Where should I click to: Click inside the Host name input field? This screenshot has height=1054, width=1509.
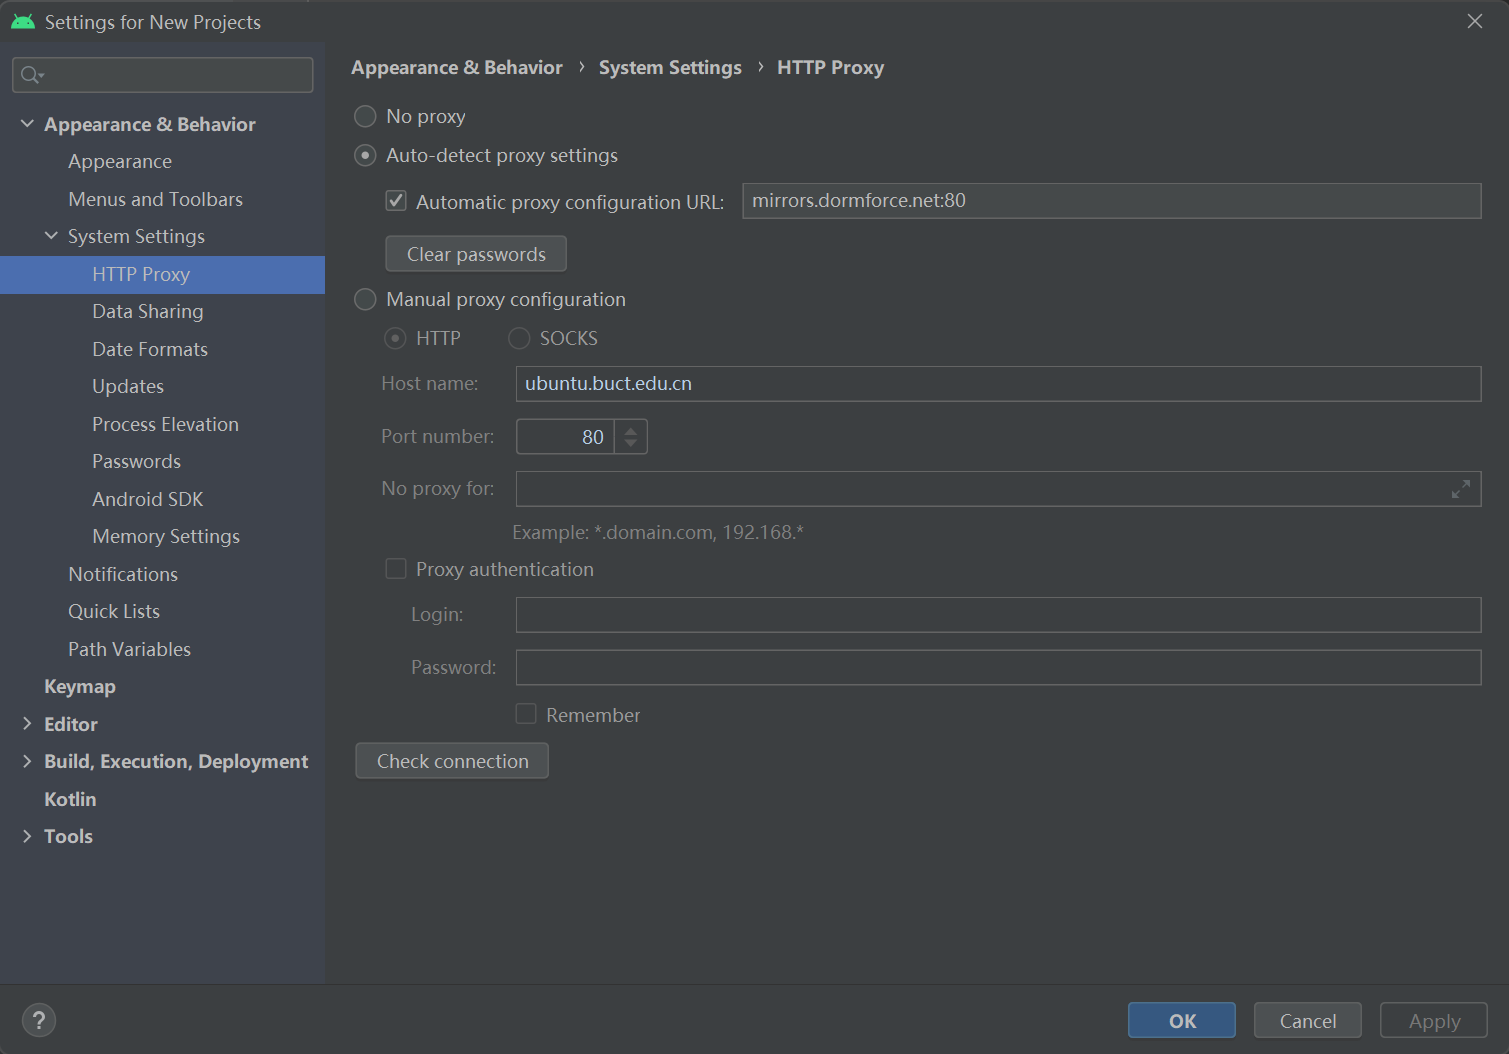(997, 383)
